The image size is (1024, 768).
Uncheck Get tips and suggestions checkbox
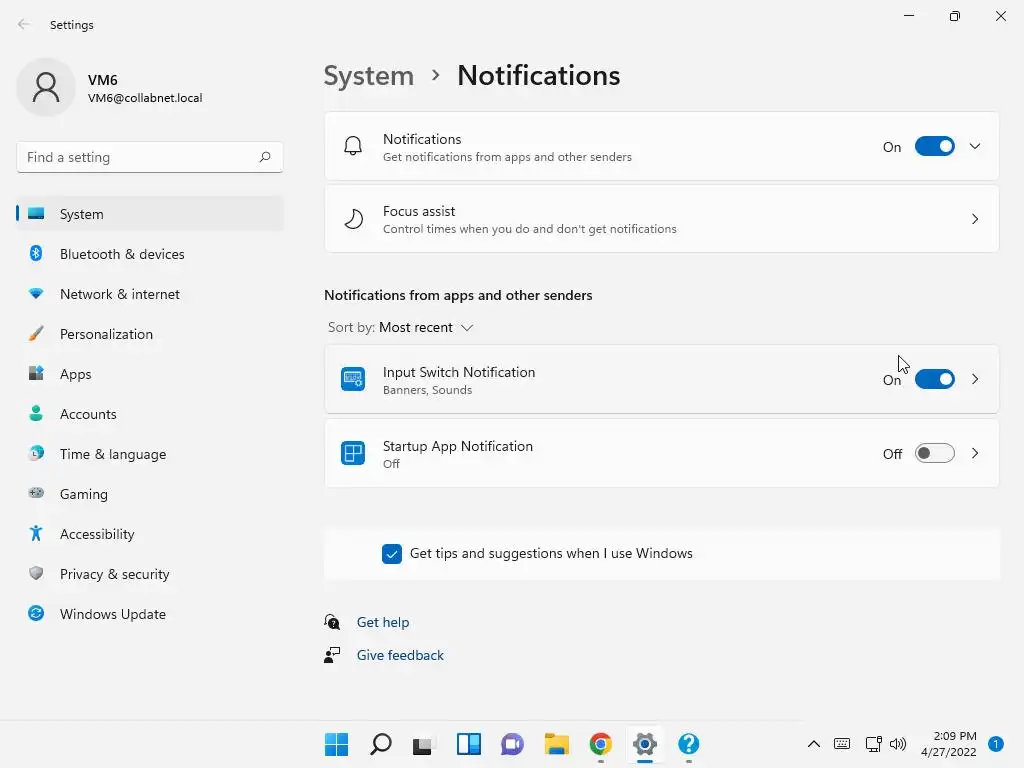tap(392, 554)
